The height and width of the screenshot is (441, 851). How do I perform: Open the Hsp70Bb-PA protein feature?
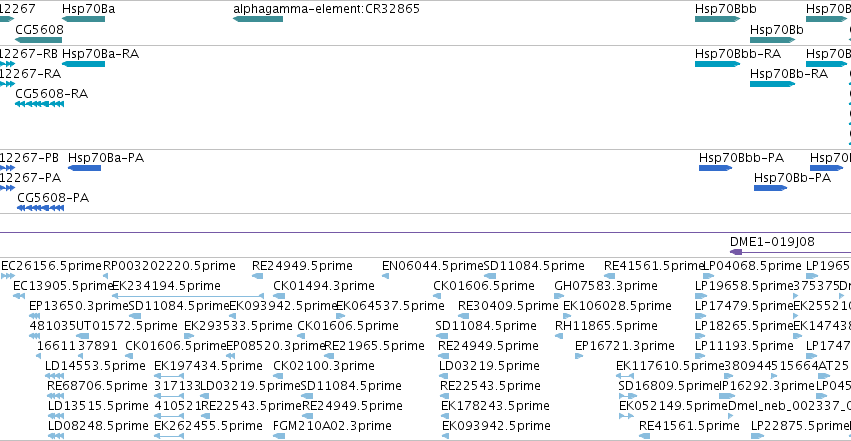tap(770, 188)
